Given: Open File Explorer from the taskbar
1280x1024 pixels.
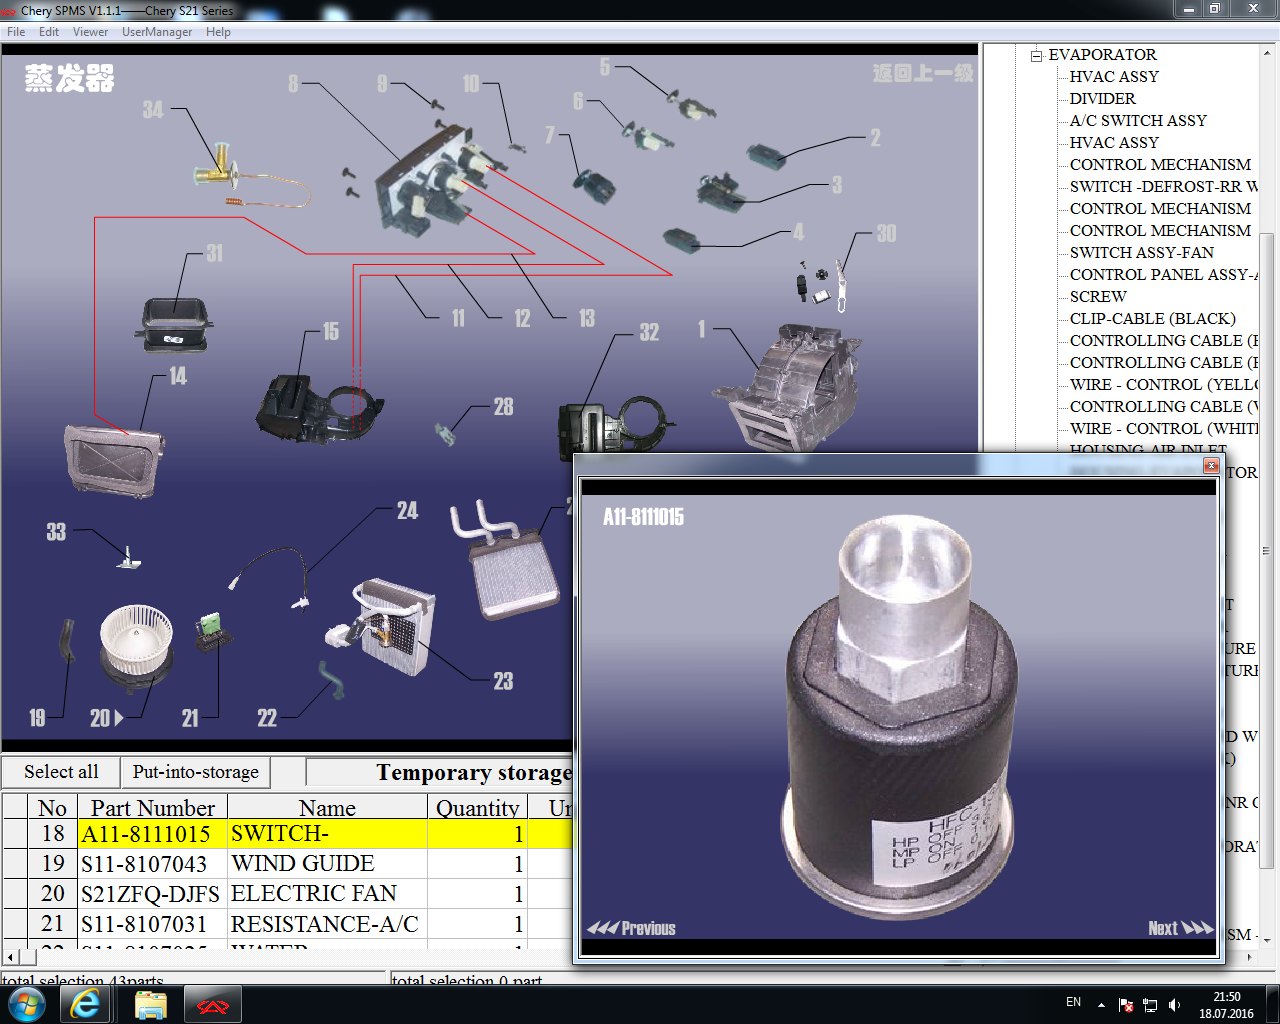Looking at the screenshot, I should [150, 1004].
